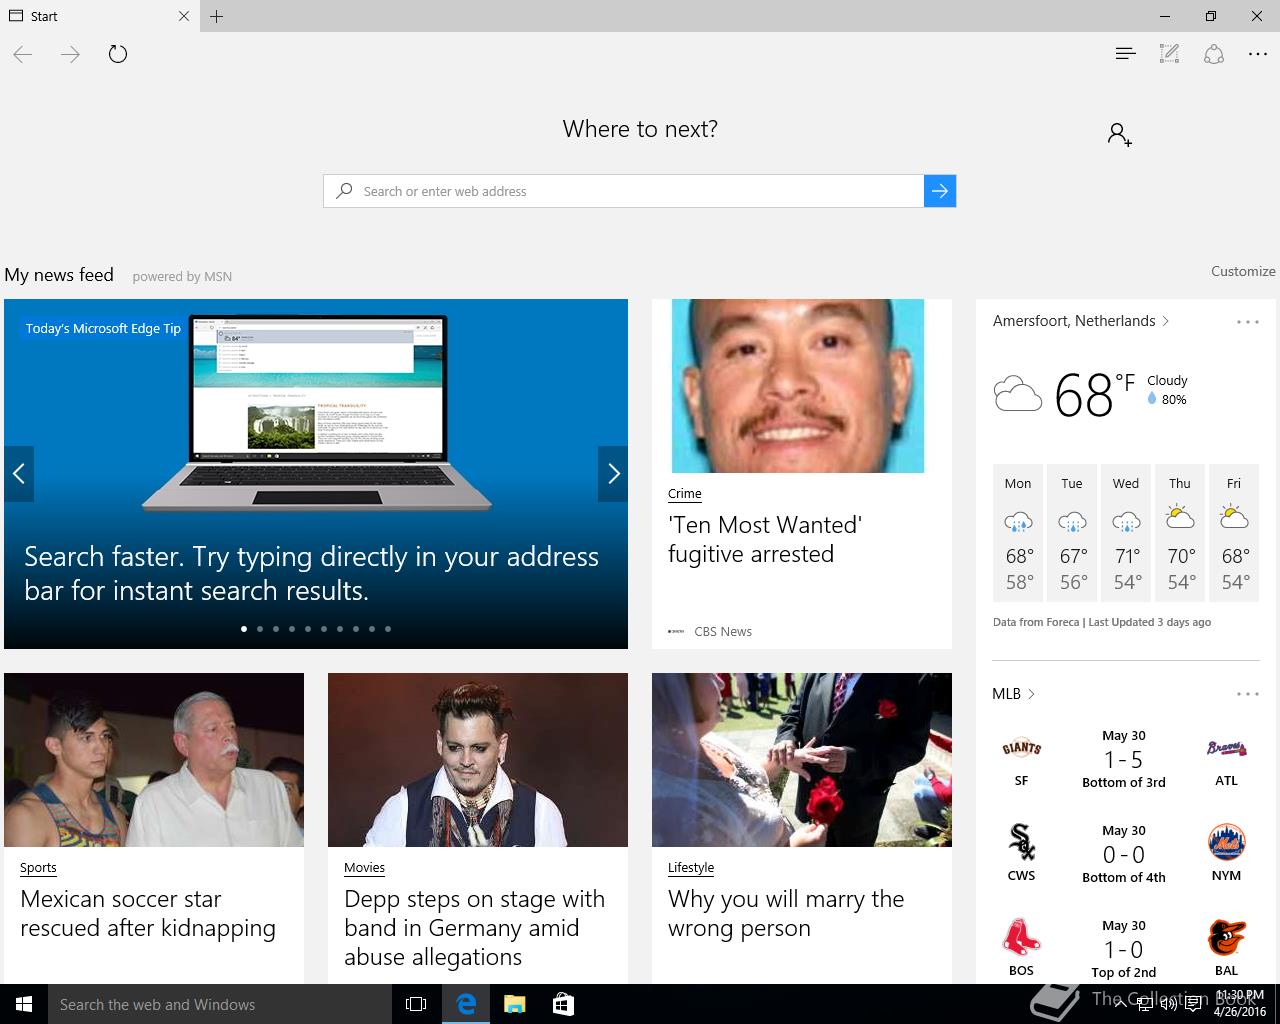Click the search or web address field

click(x=624, y=191)
